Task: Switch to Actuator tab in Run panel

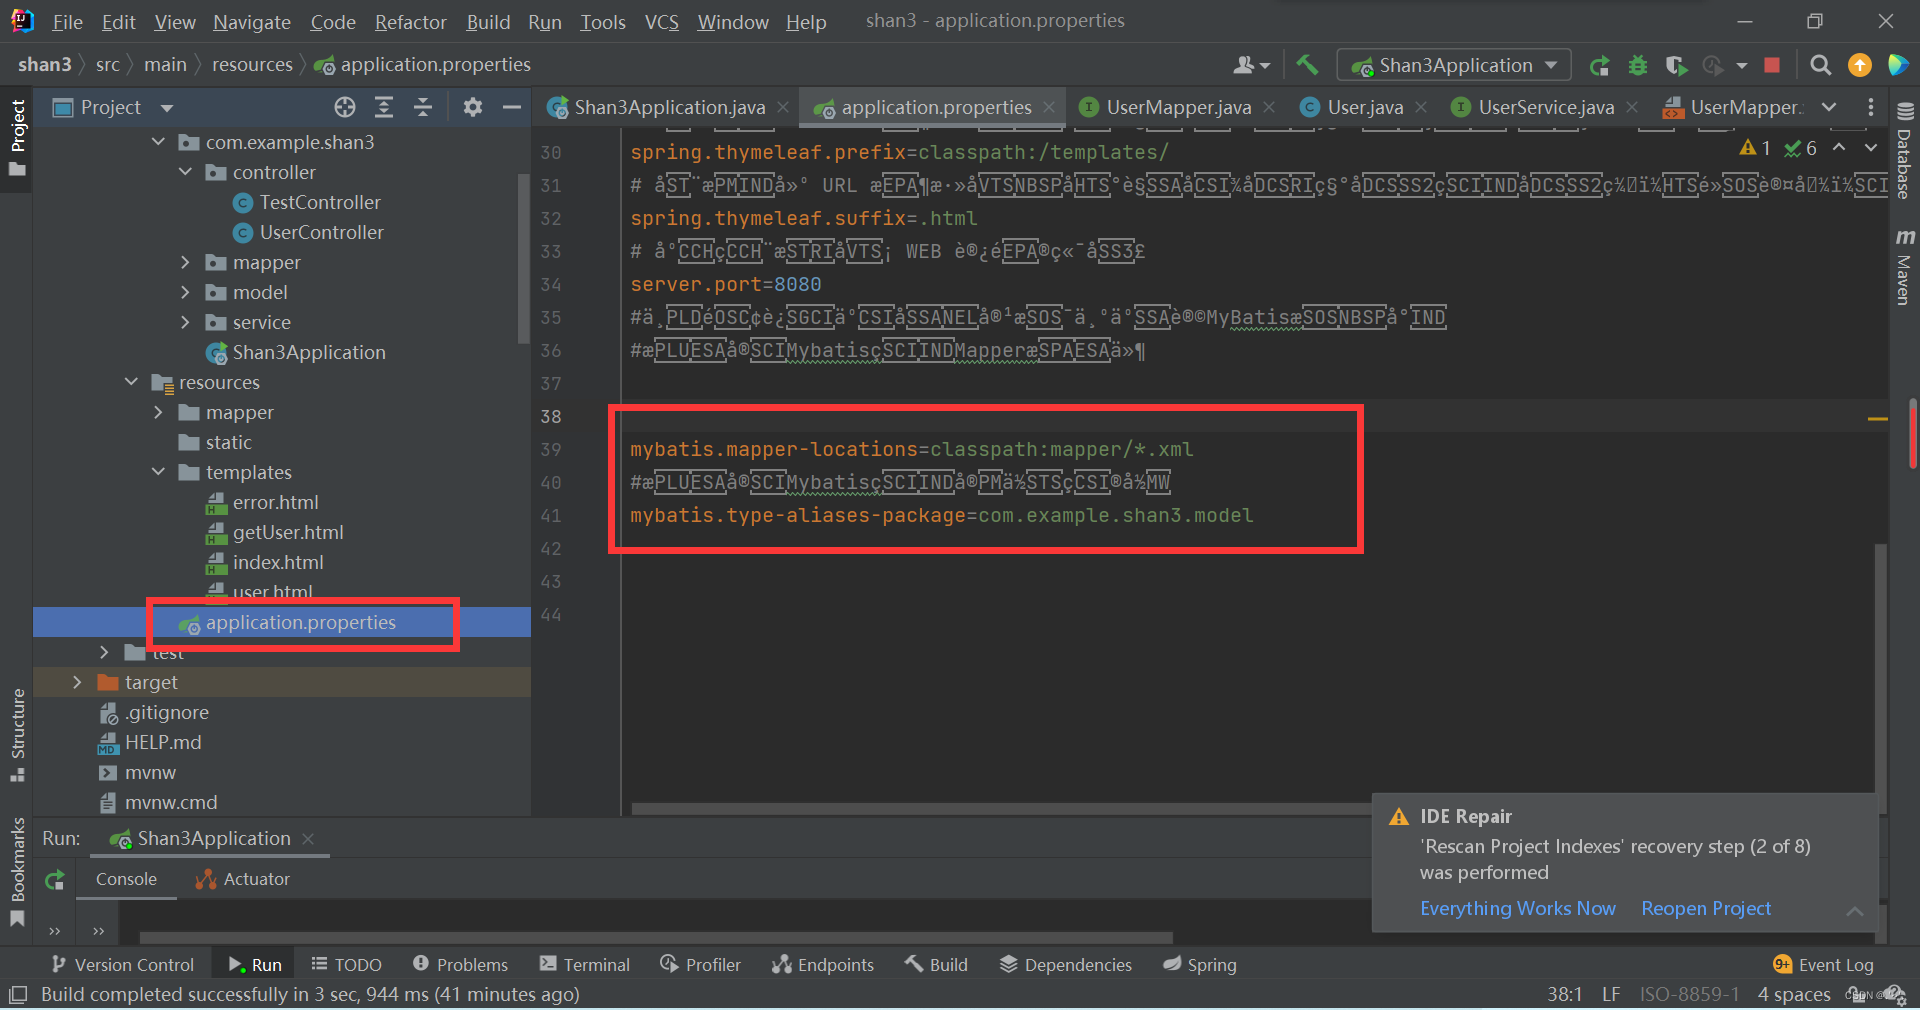Action: (x=243, y=879)
